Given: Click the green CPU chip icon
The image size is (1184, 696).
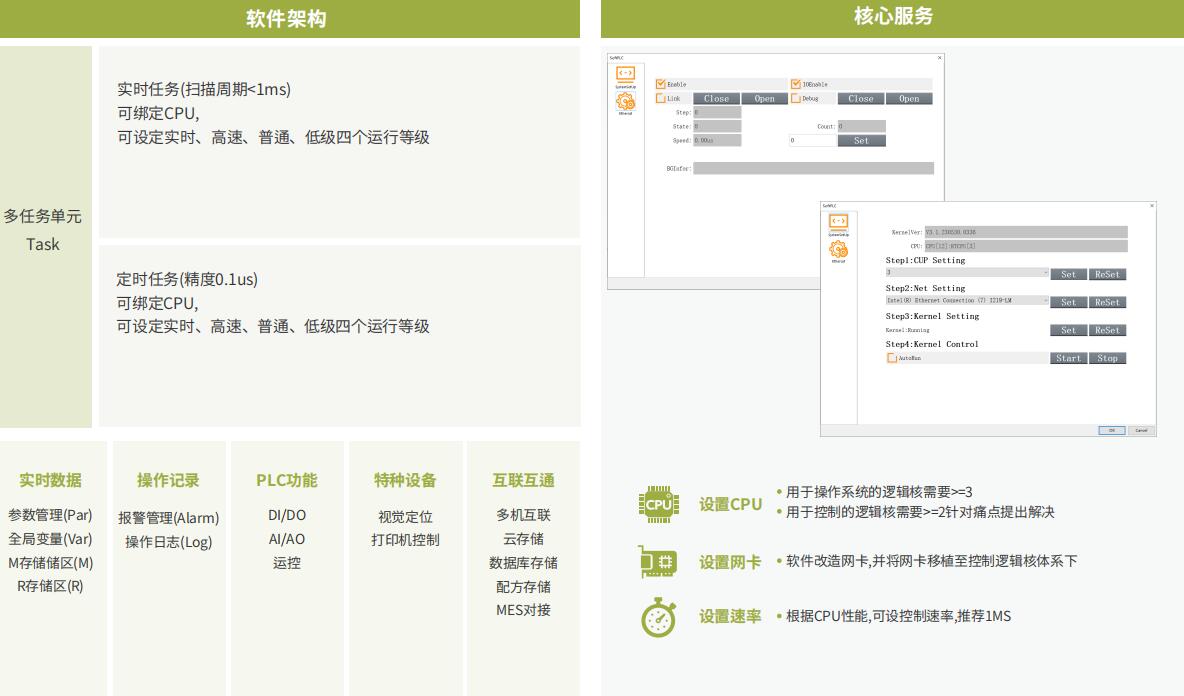Looking at the screenshot, I should (658, 504).
